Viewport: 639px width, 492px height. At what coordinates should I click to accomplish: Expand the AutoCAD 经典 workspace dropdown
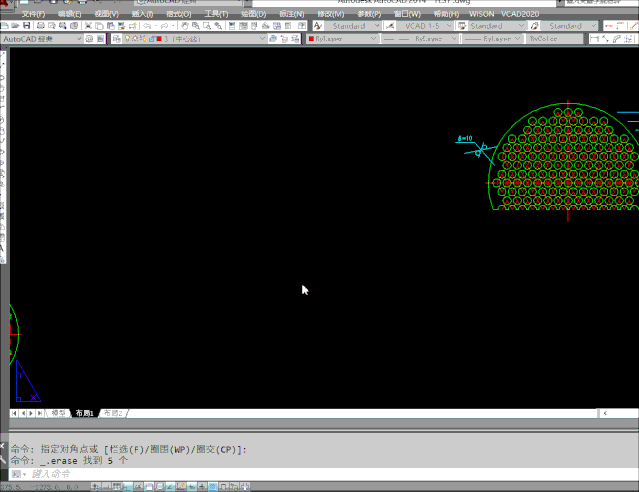pyautogui.click(x=78, y=39)
